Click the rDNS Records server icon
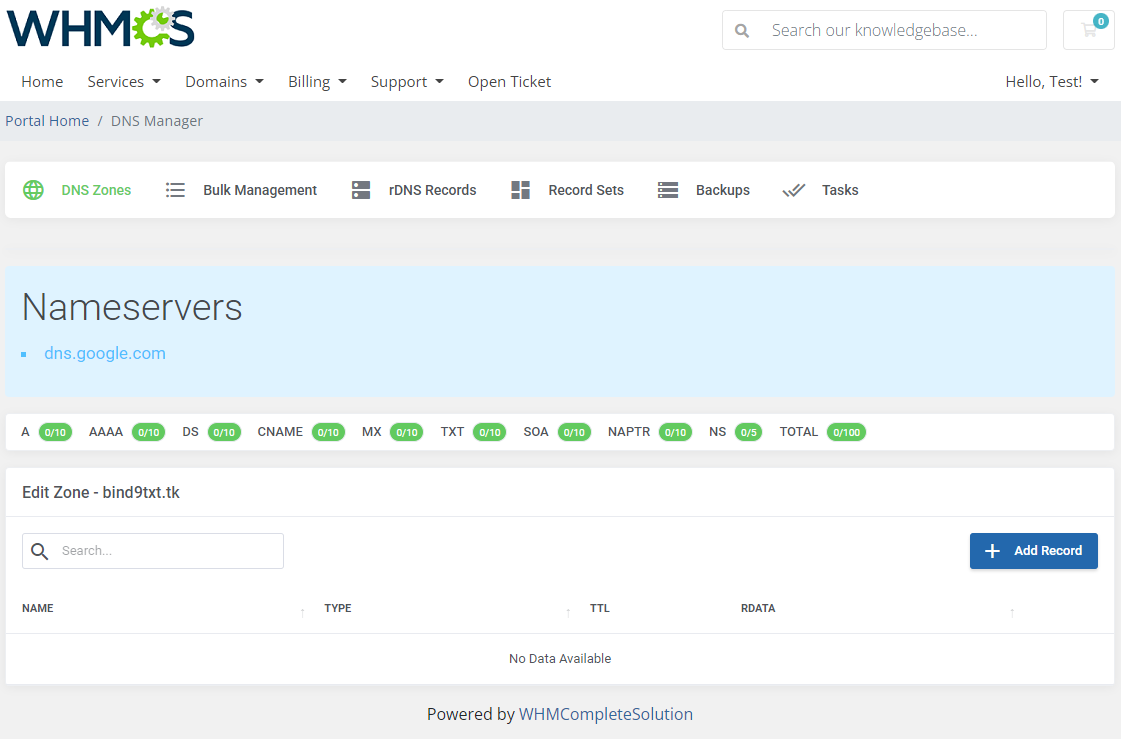Image resolution: width=1121 pixels, height=739 pixels. click(361, 190)
